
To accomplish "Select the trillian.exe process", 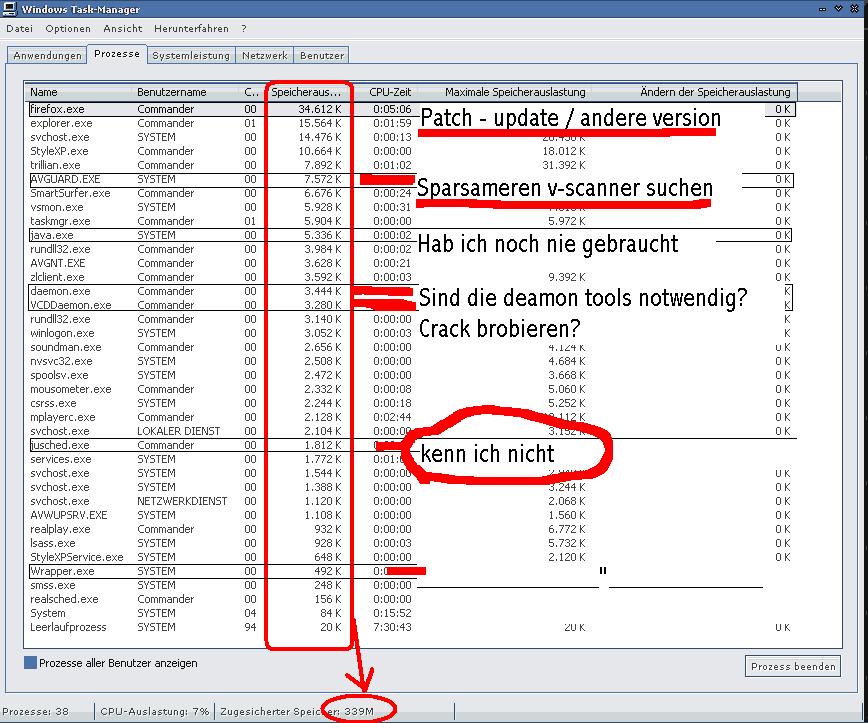I will coord(412,165).
